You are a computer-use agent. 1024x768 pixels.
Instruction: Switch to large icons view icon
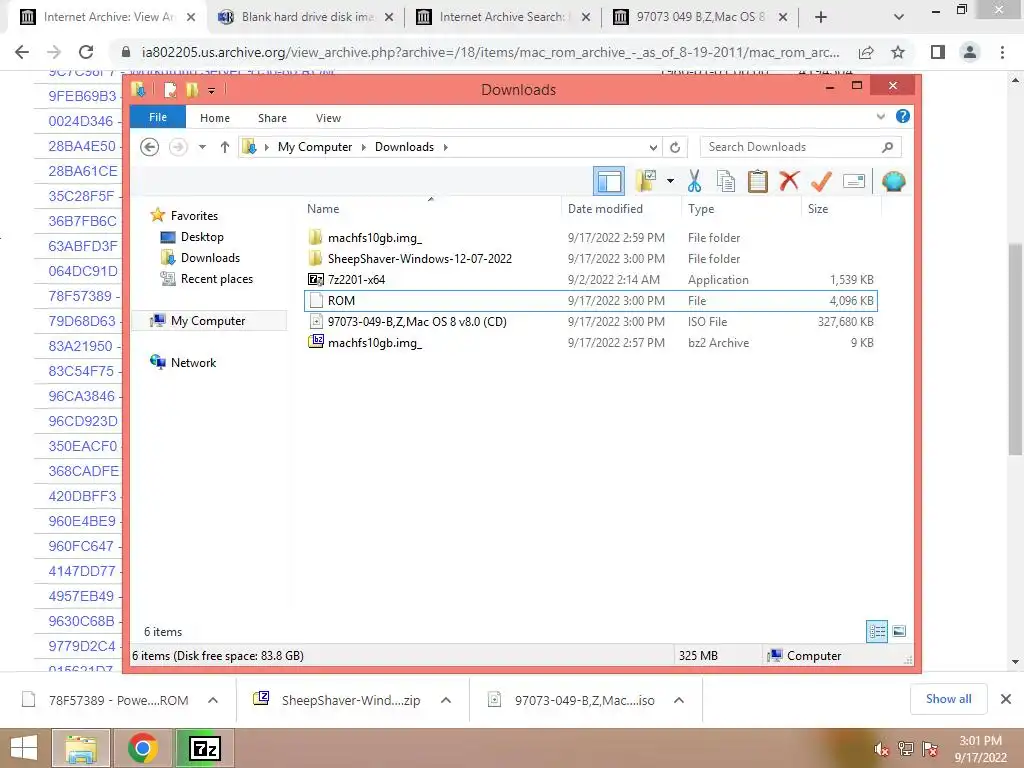point(899,631)
